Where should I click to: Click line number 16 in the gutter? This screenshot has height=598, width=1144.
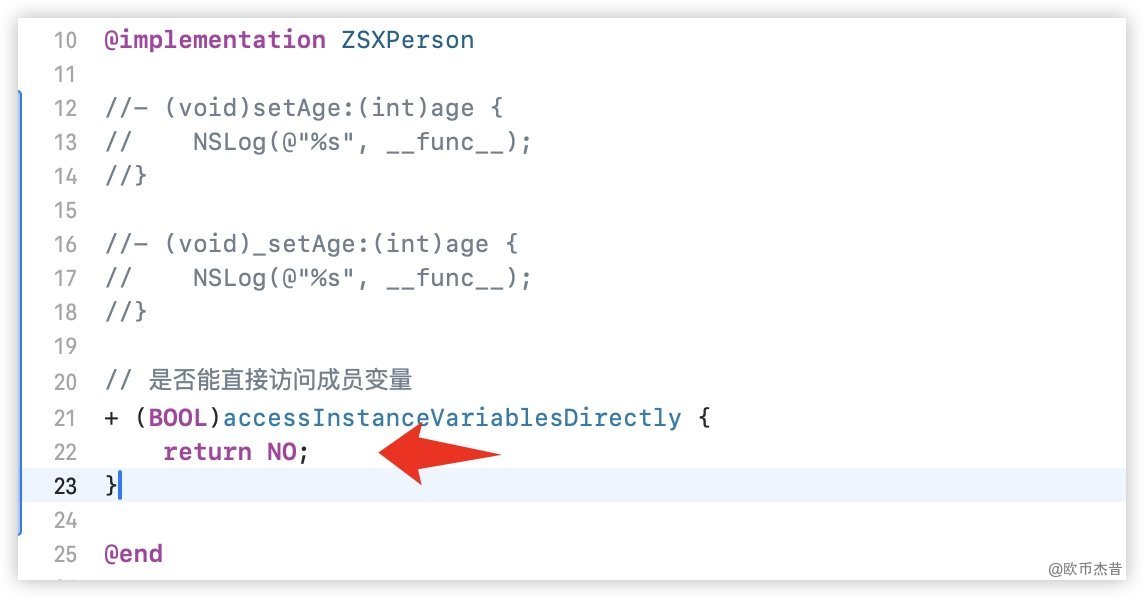pos(65,244)
